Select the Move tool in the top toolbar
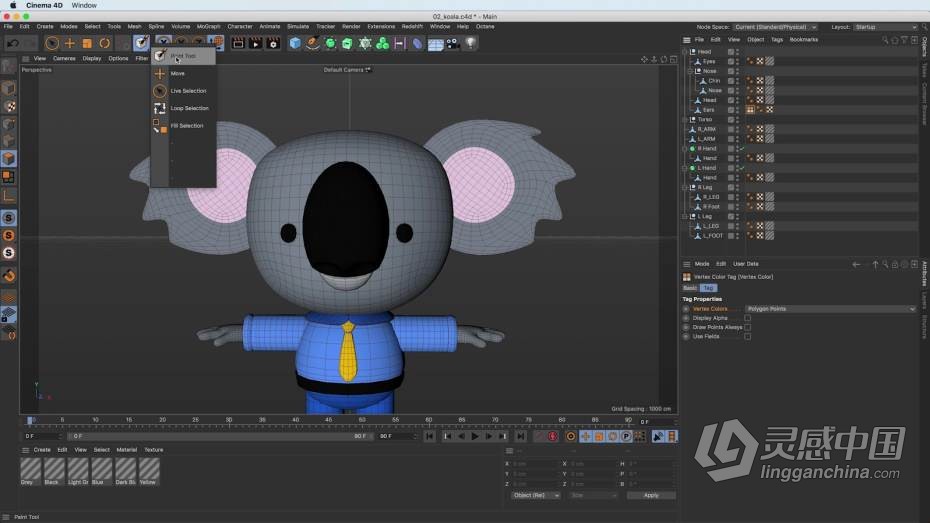The height and width of the screenshot is (523, 930). click(x=69, y=43)
